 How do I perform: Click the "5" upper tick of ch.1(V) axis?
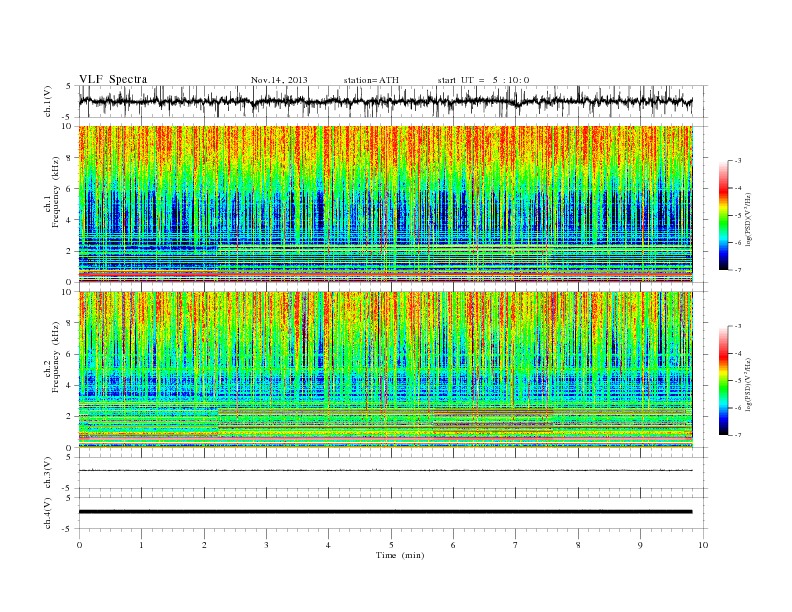point(69,86)
